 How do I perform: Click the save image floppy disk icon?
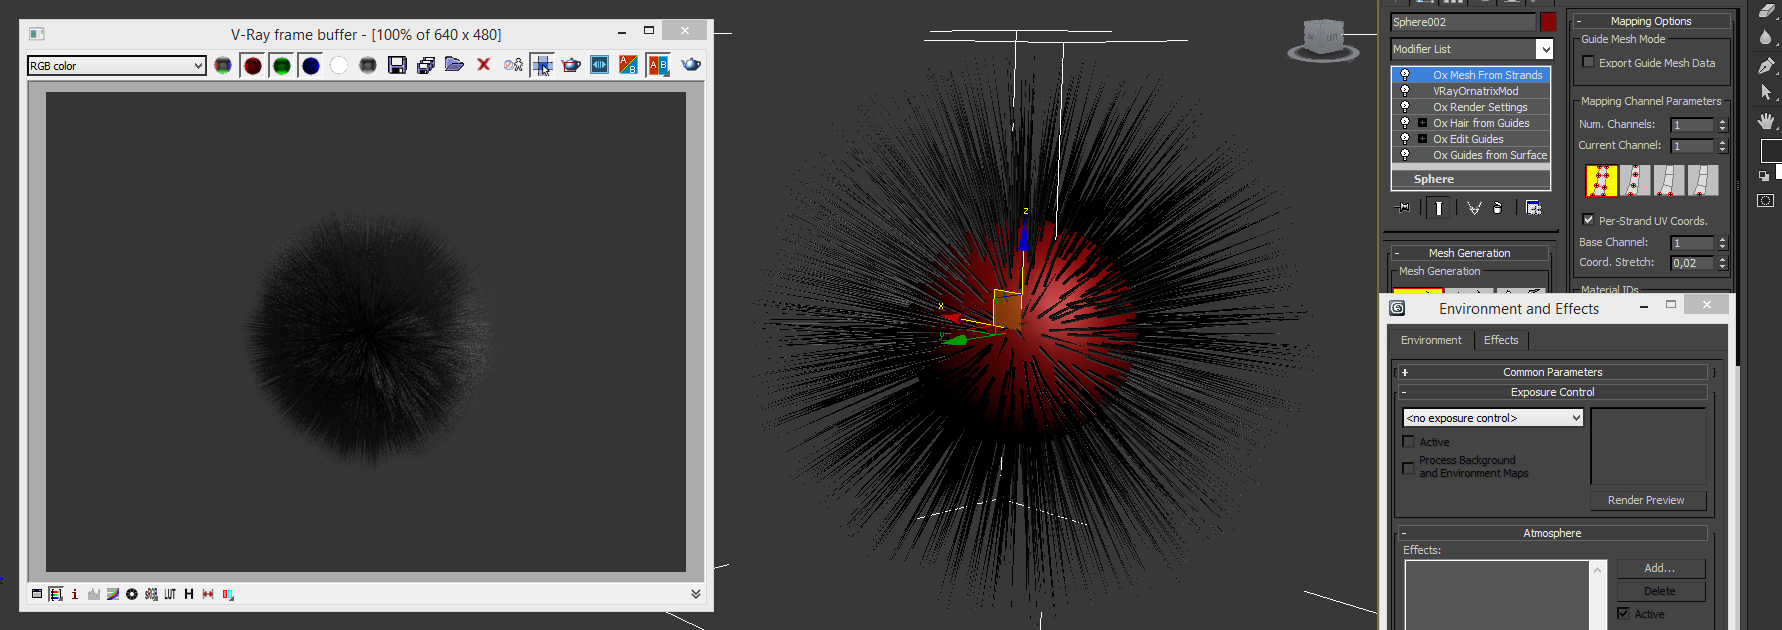tap(397, 65)
